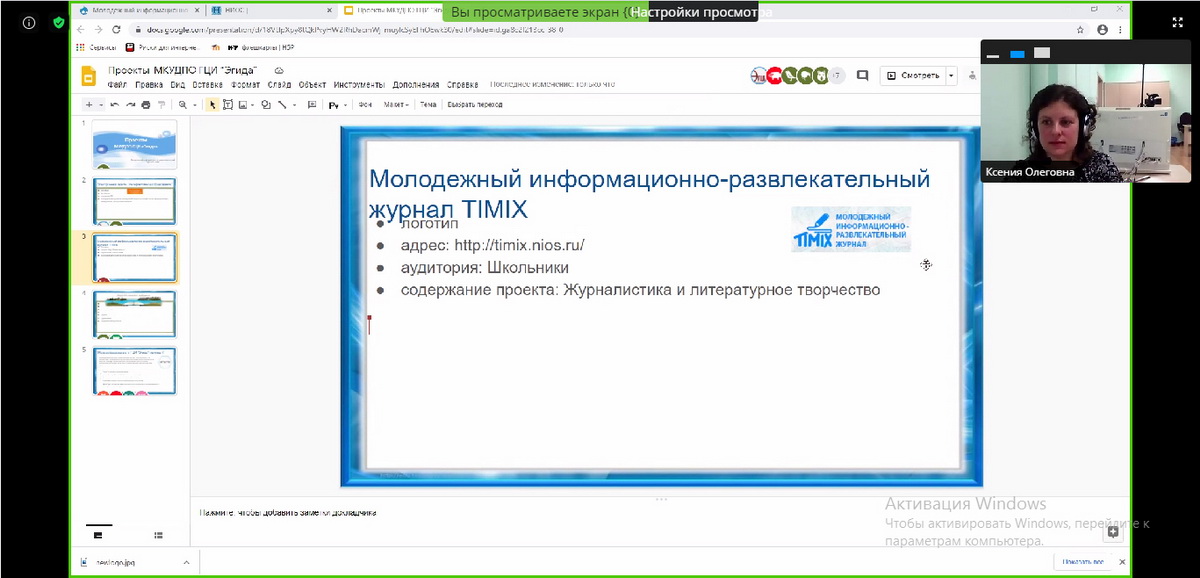Screen dimensions: 1200x578
Task: Click the Тема theme button
Action: coord(428,105)
